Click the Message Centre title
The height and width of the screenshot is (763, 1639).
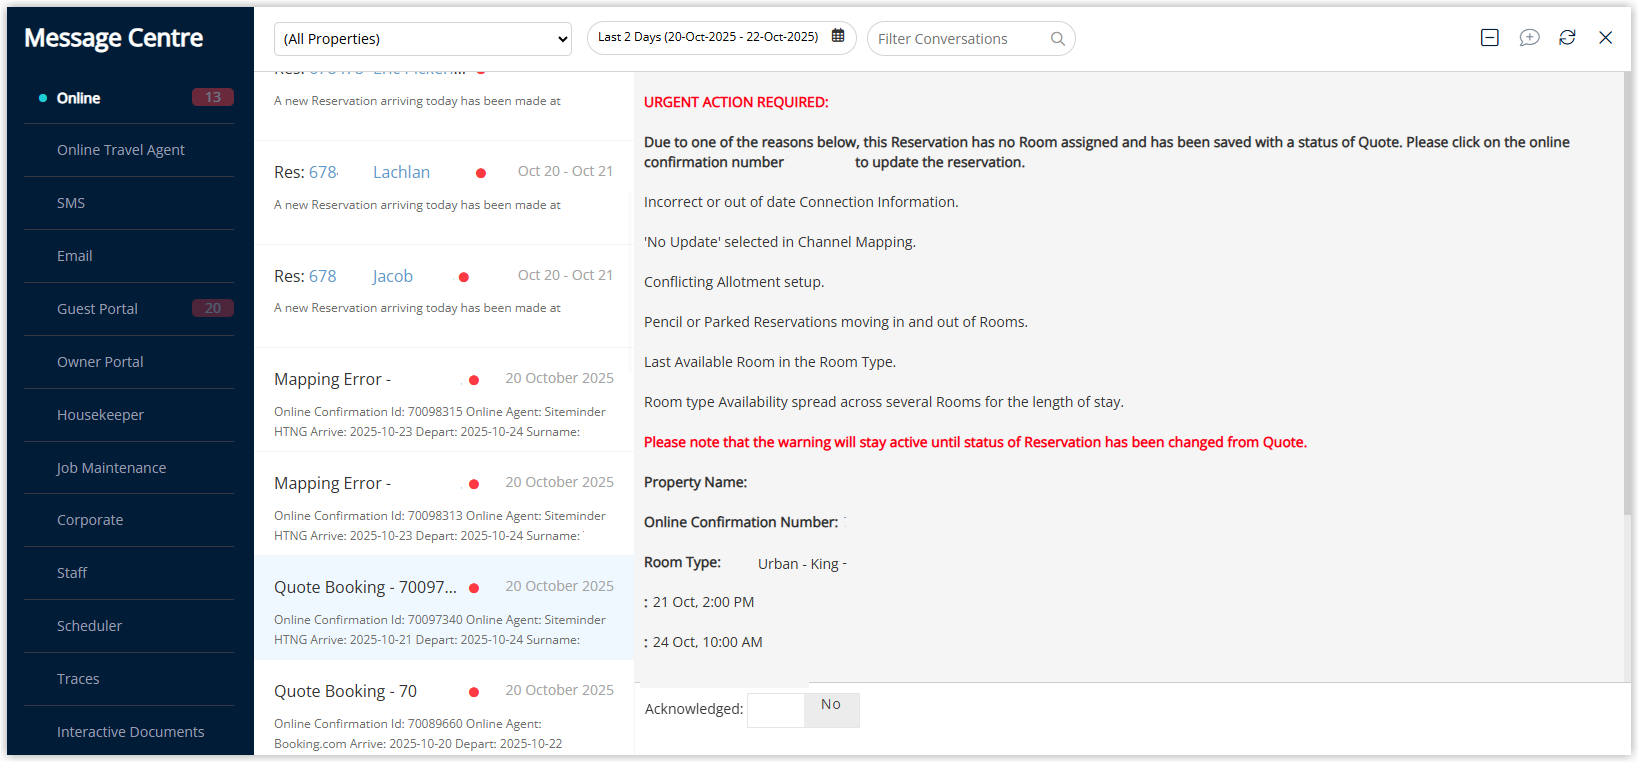click(x=113, y=38)
